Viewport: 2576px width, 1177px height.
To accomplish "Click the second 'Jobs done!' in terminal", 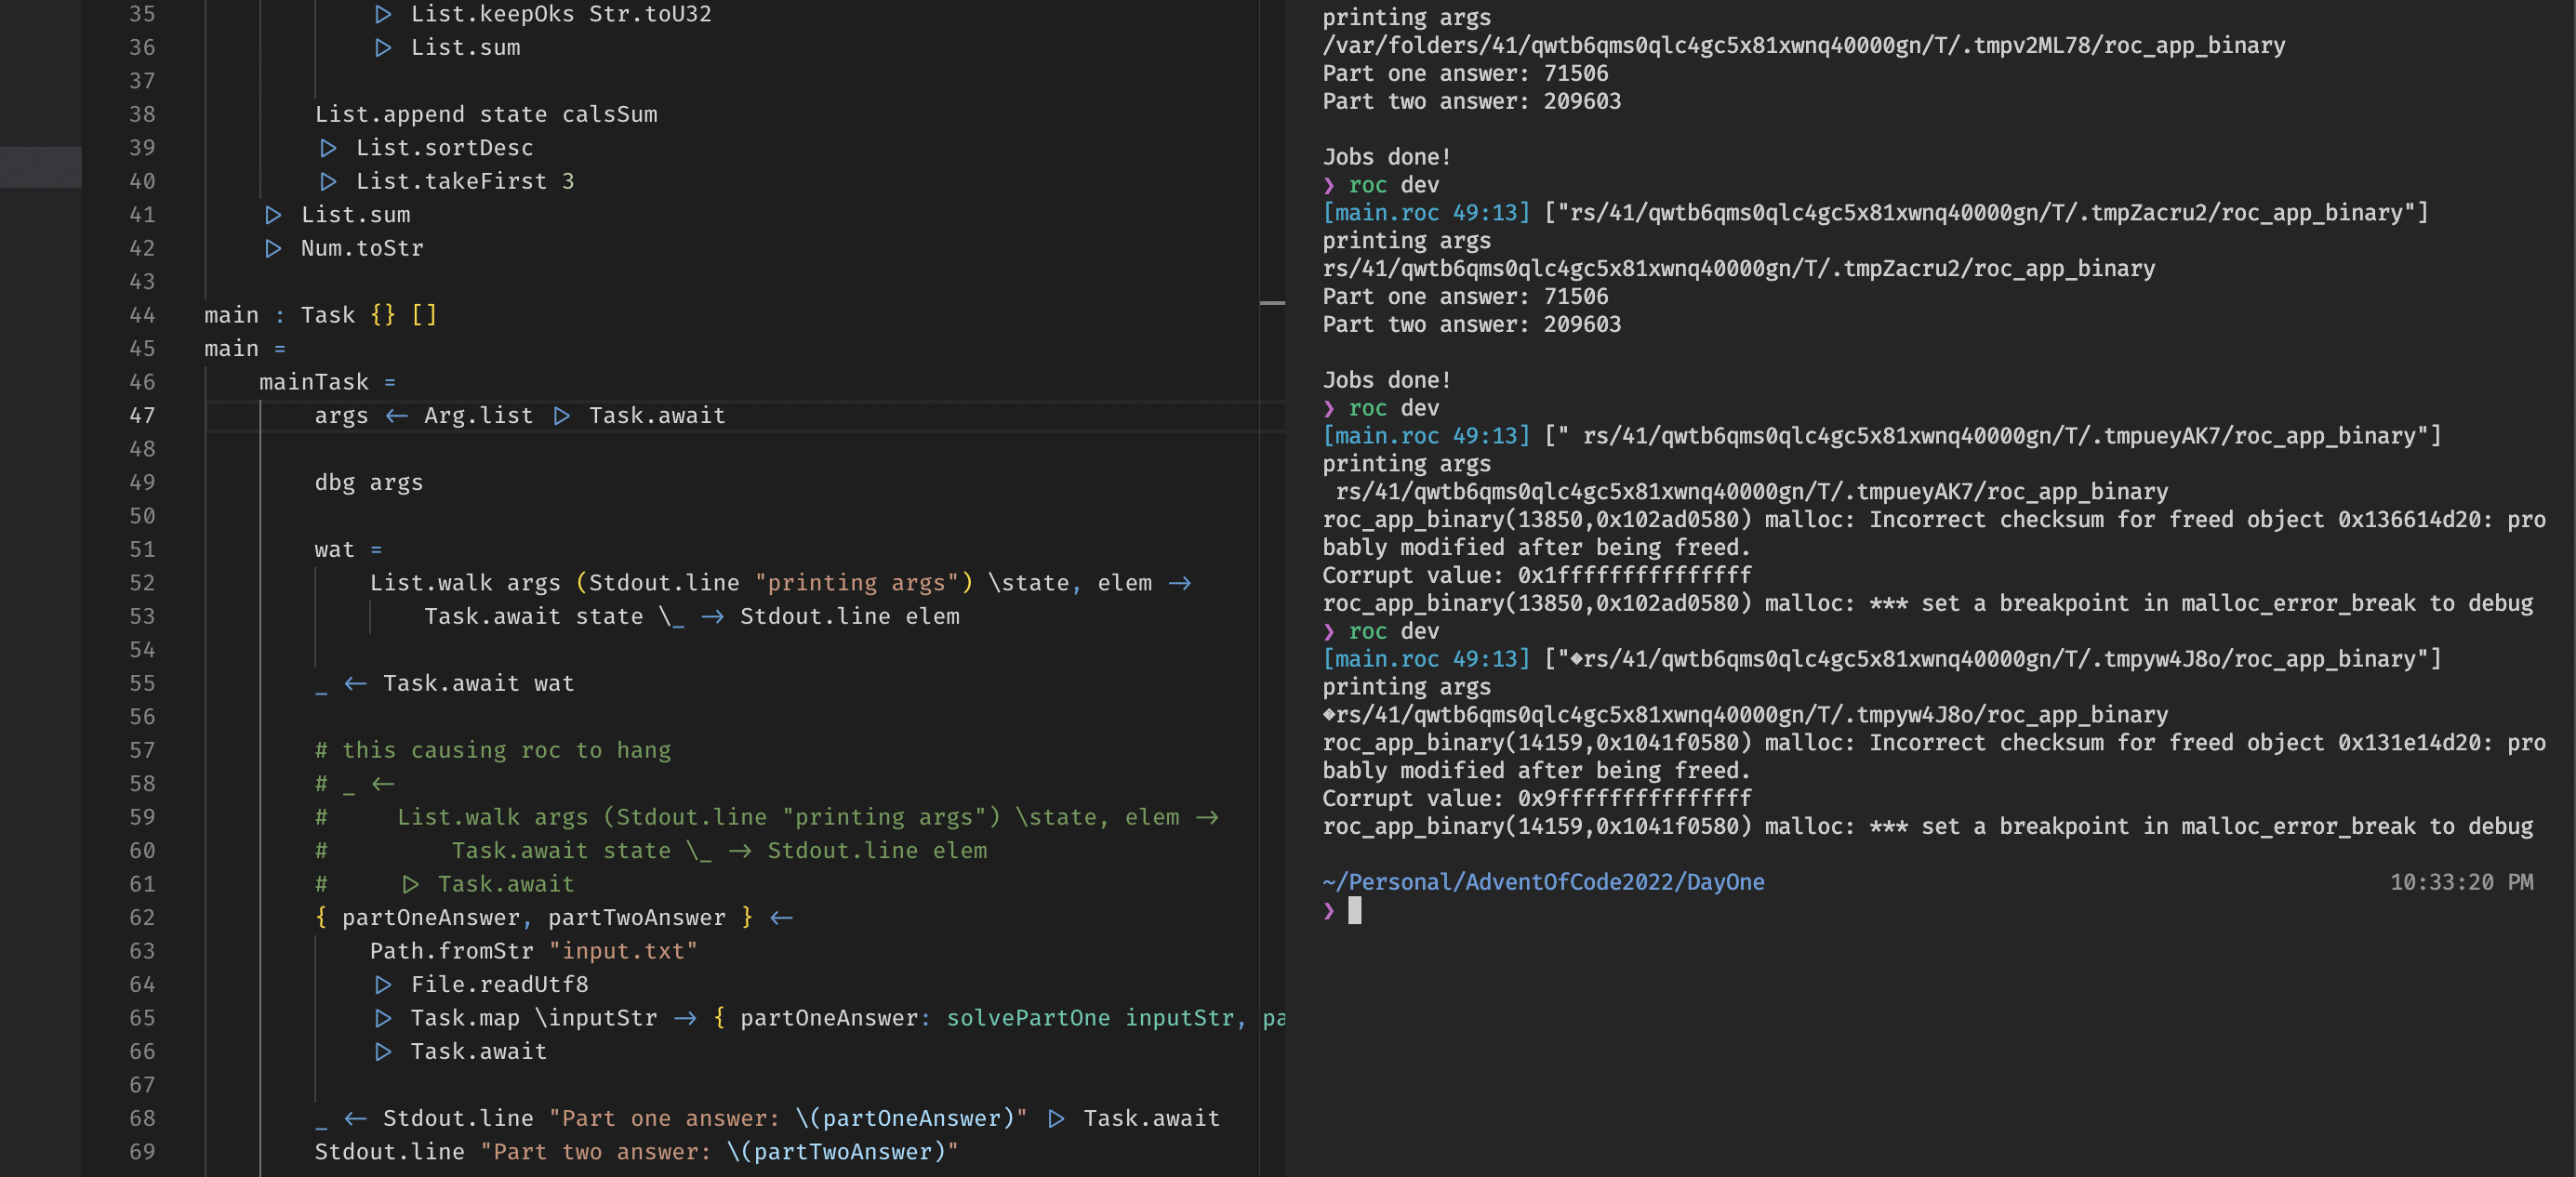I will click(x=1386, y=380).
